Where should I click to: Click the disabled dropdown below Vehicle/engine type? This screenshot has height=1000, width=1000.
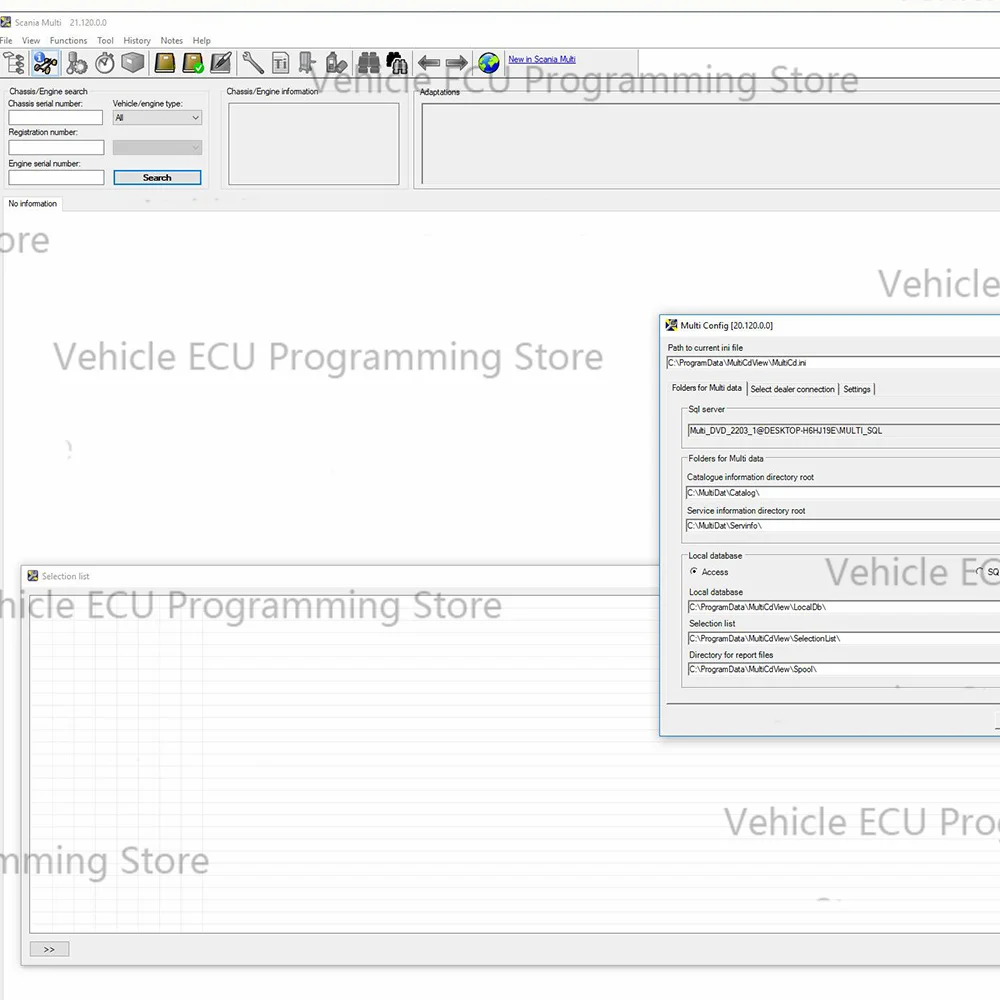coord(158,147)
